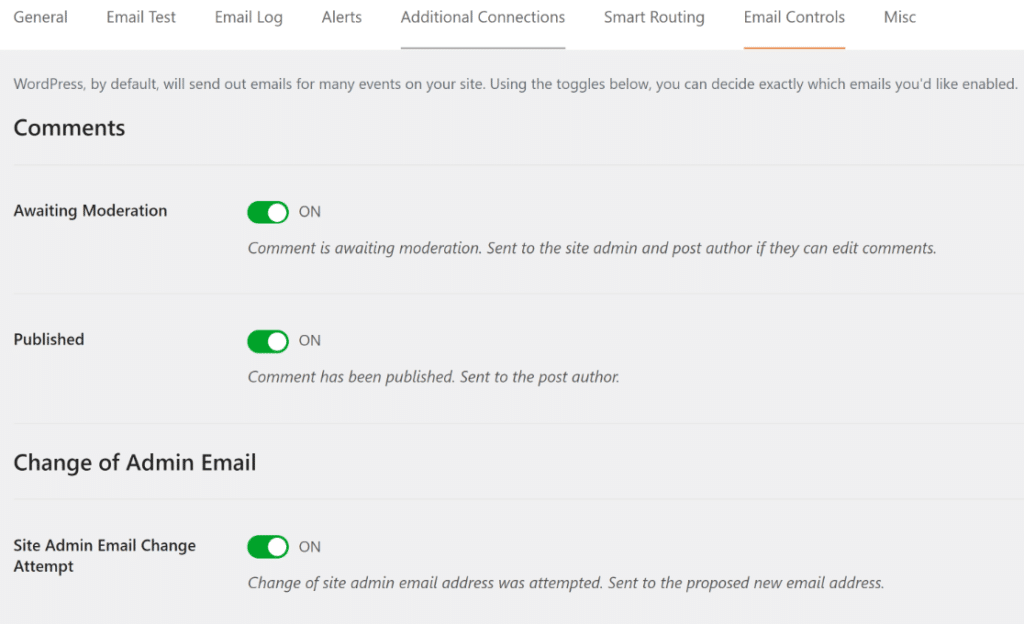The height and width of the screenshot is (624, 1024).
Task: Click the intro text about WordPress emails
Action: pos(512,84)
